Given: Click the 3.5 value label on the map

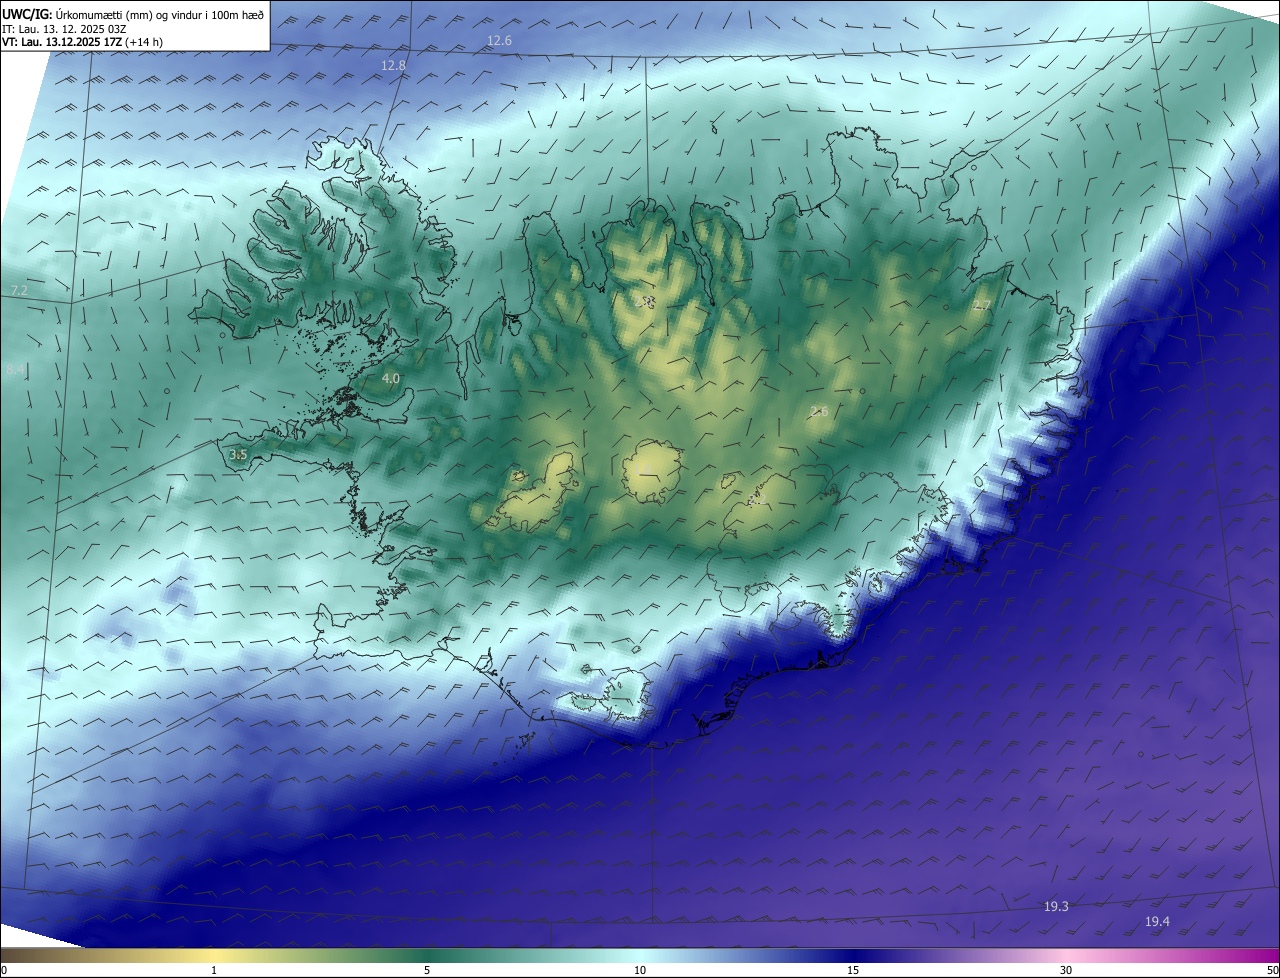Looking at the screenshot, I should [238, 454].
